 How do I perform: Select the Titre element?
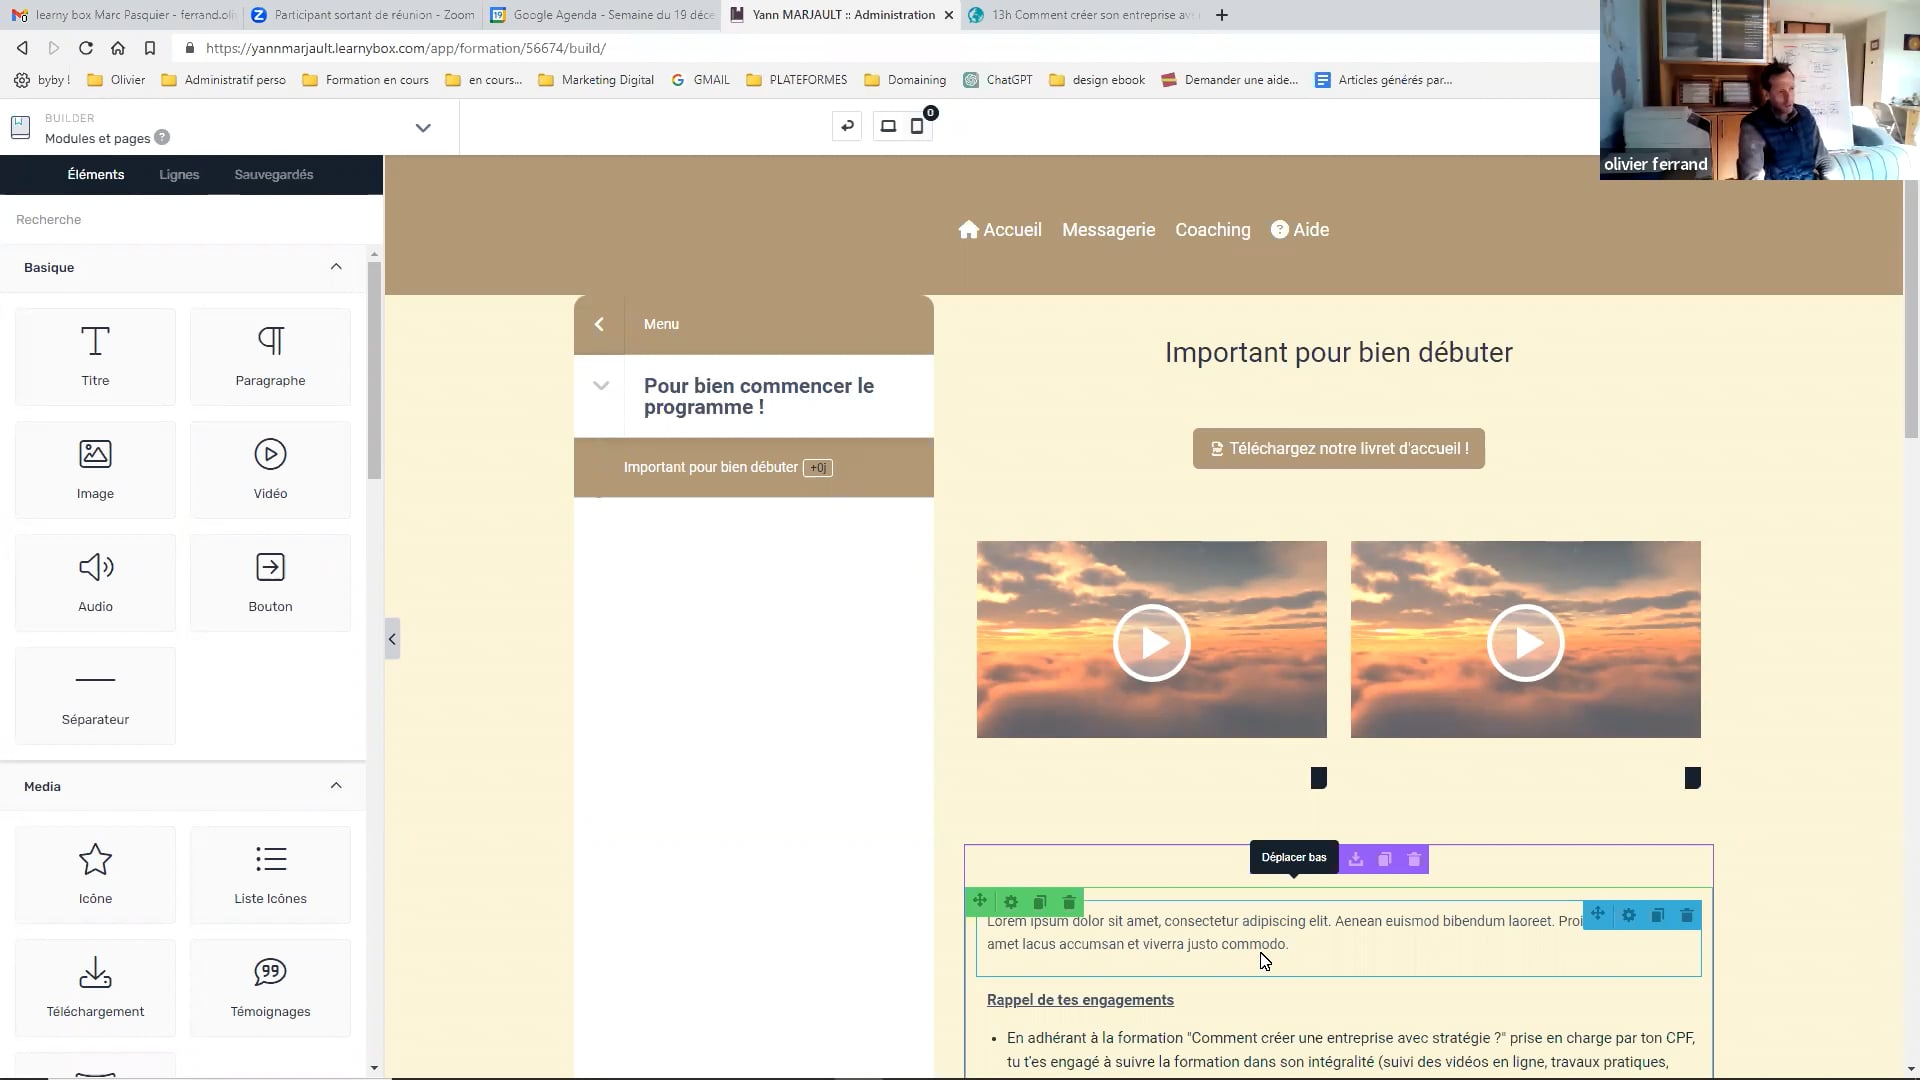click(95, 357)
